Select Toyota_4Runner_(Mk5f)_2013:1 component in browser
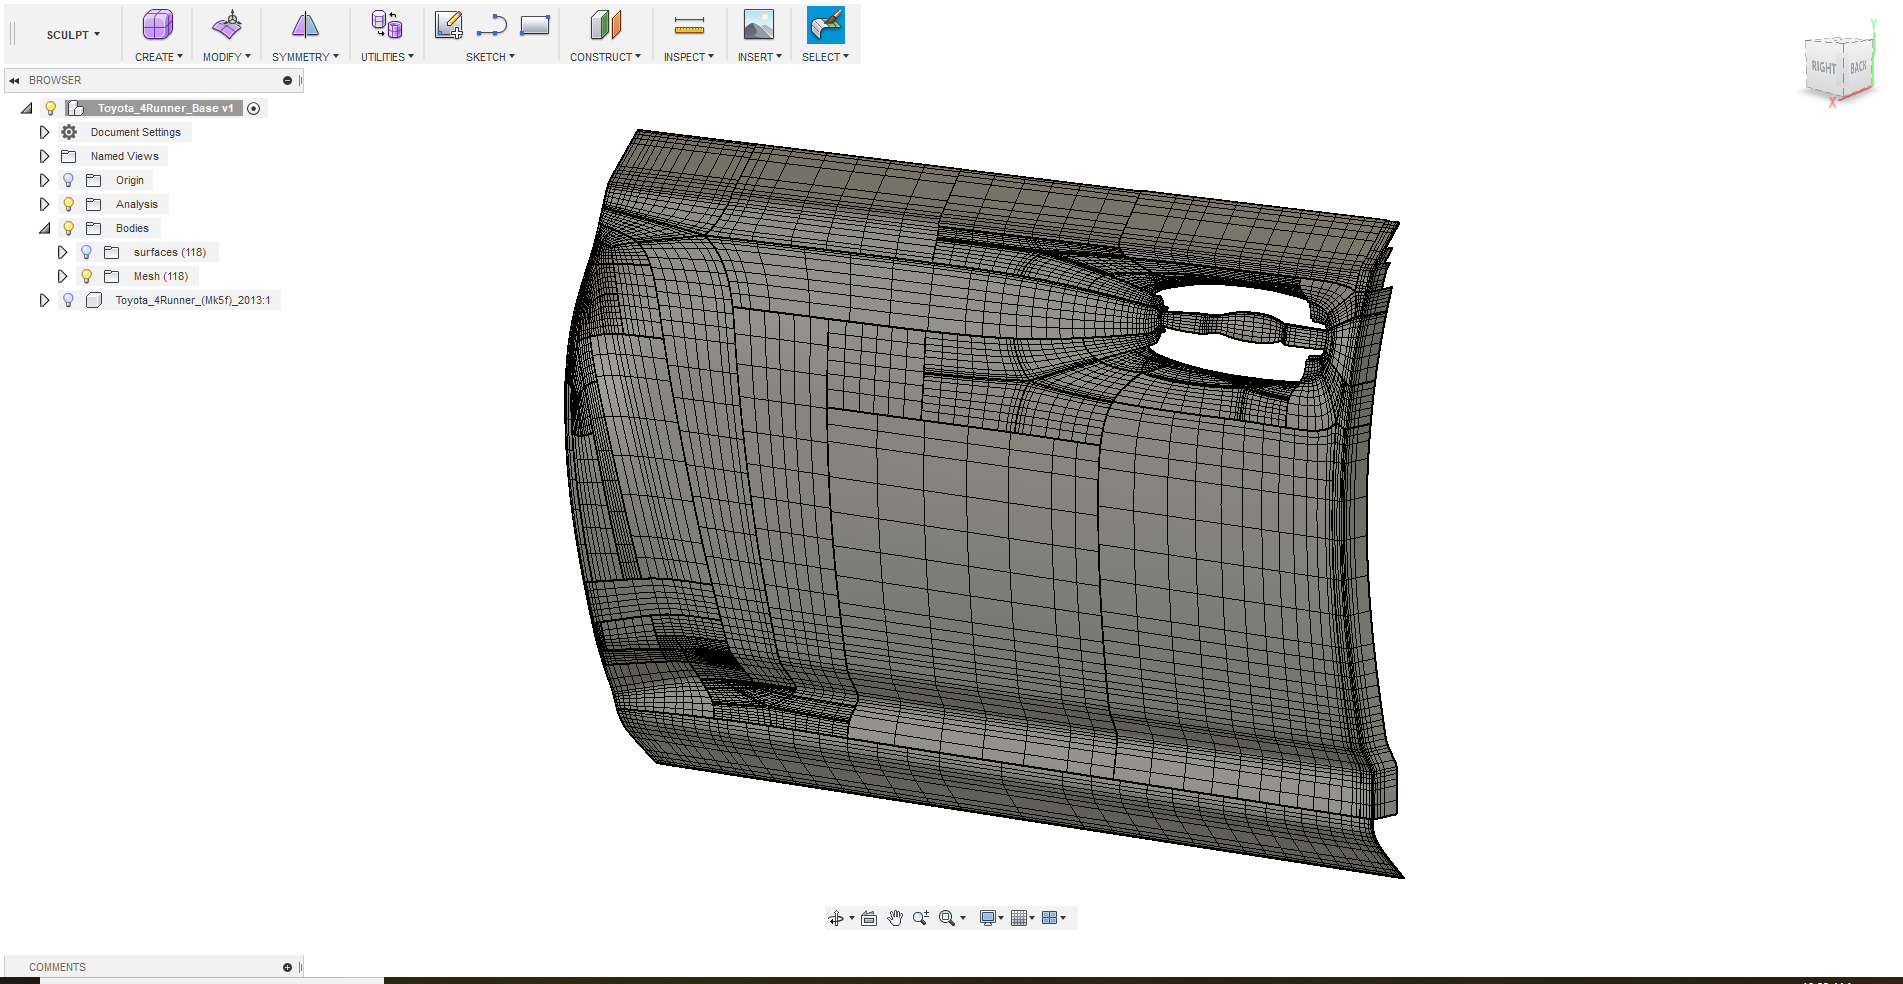Image resolution: width=1903 pixels, height=984 pixels. (192, 300)
